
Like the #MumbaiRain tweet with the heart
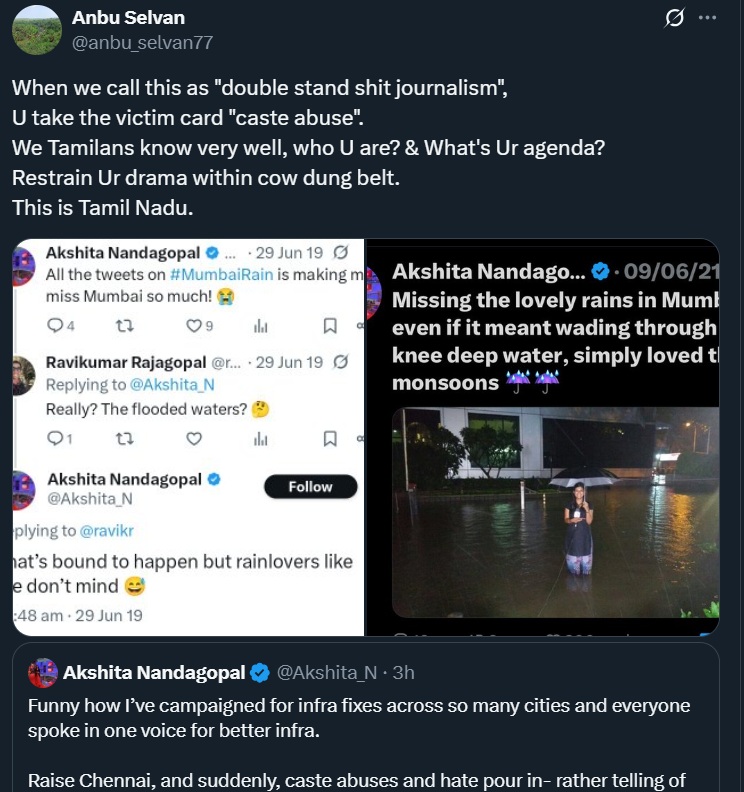[x=194, y=325]
